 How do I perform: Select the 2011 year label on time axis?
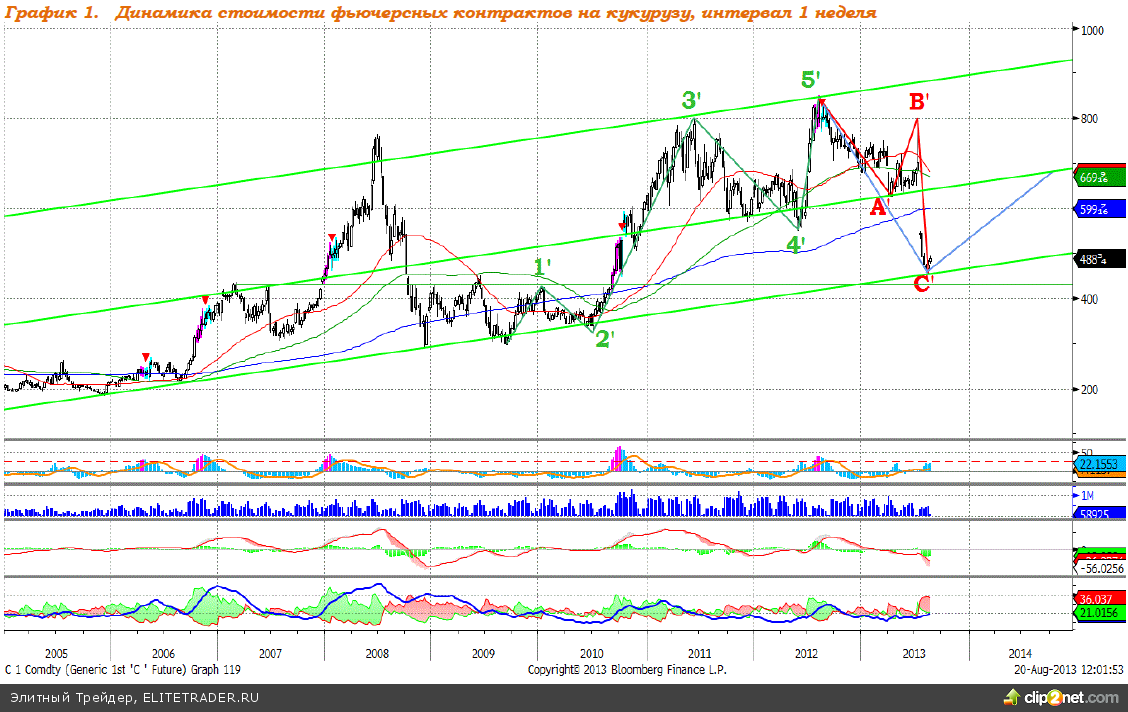(x=698, y=653)
